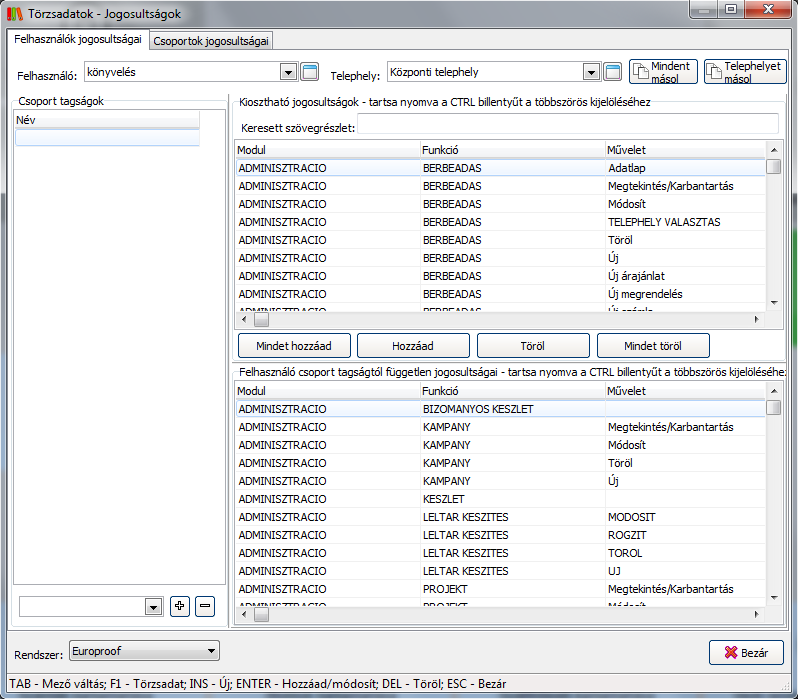Switch to Csoportok jogosultságai tab
This screenshot has width=798, height=699.
click(211, 41)
